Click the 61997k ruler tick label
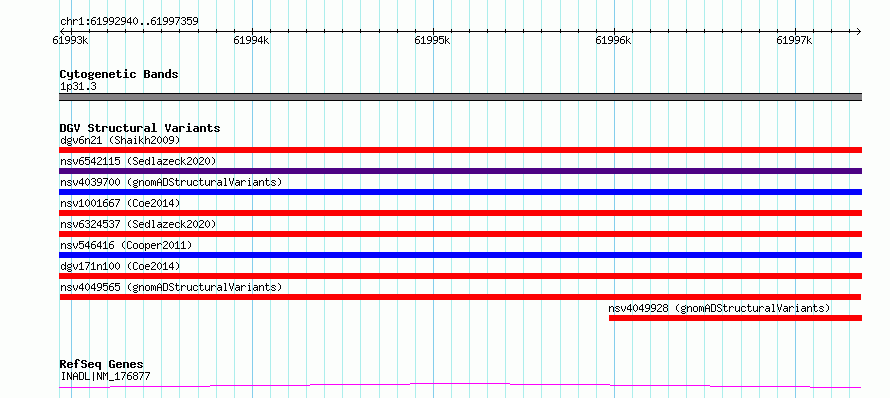Viewport: 890px width, 398px height. [795, 40]
